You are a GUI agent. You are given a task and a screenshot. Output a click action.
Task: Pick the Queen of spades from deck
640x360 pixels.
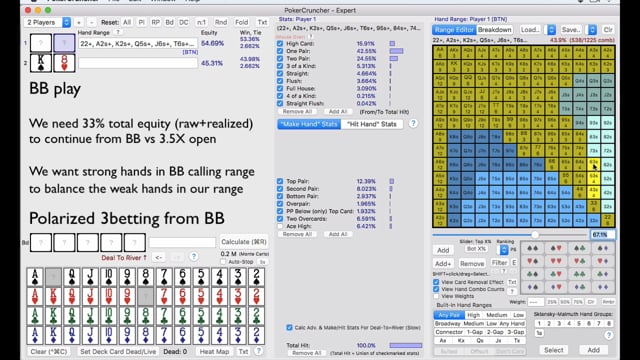(72, 277)
